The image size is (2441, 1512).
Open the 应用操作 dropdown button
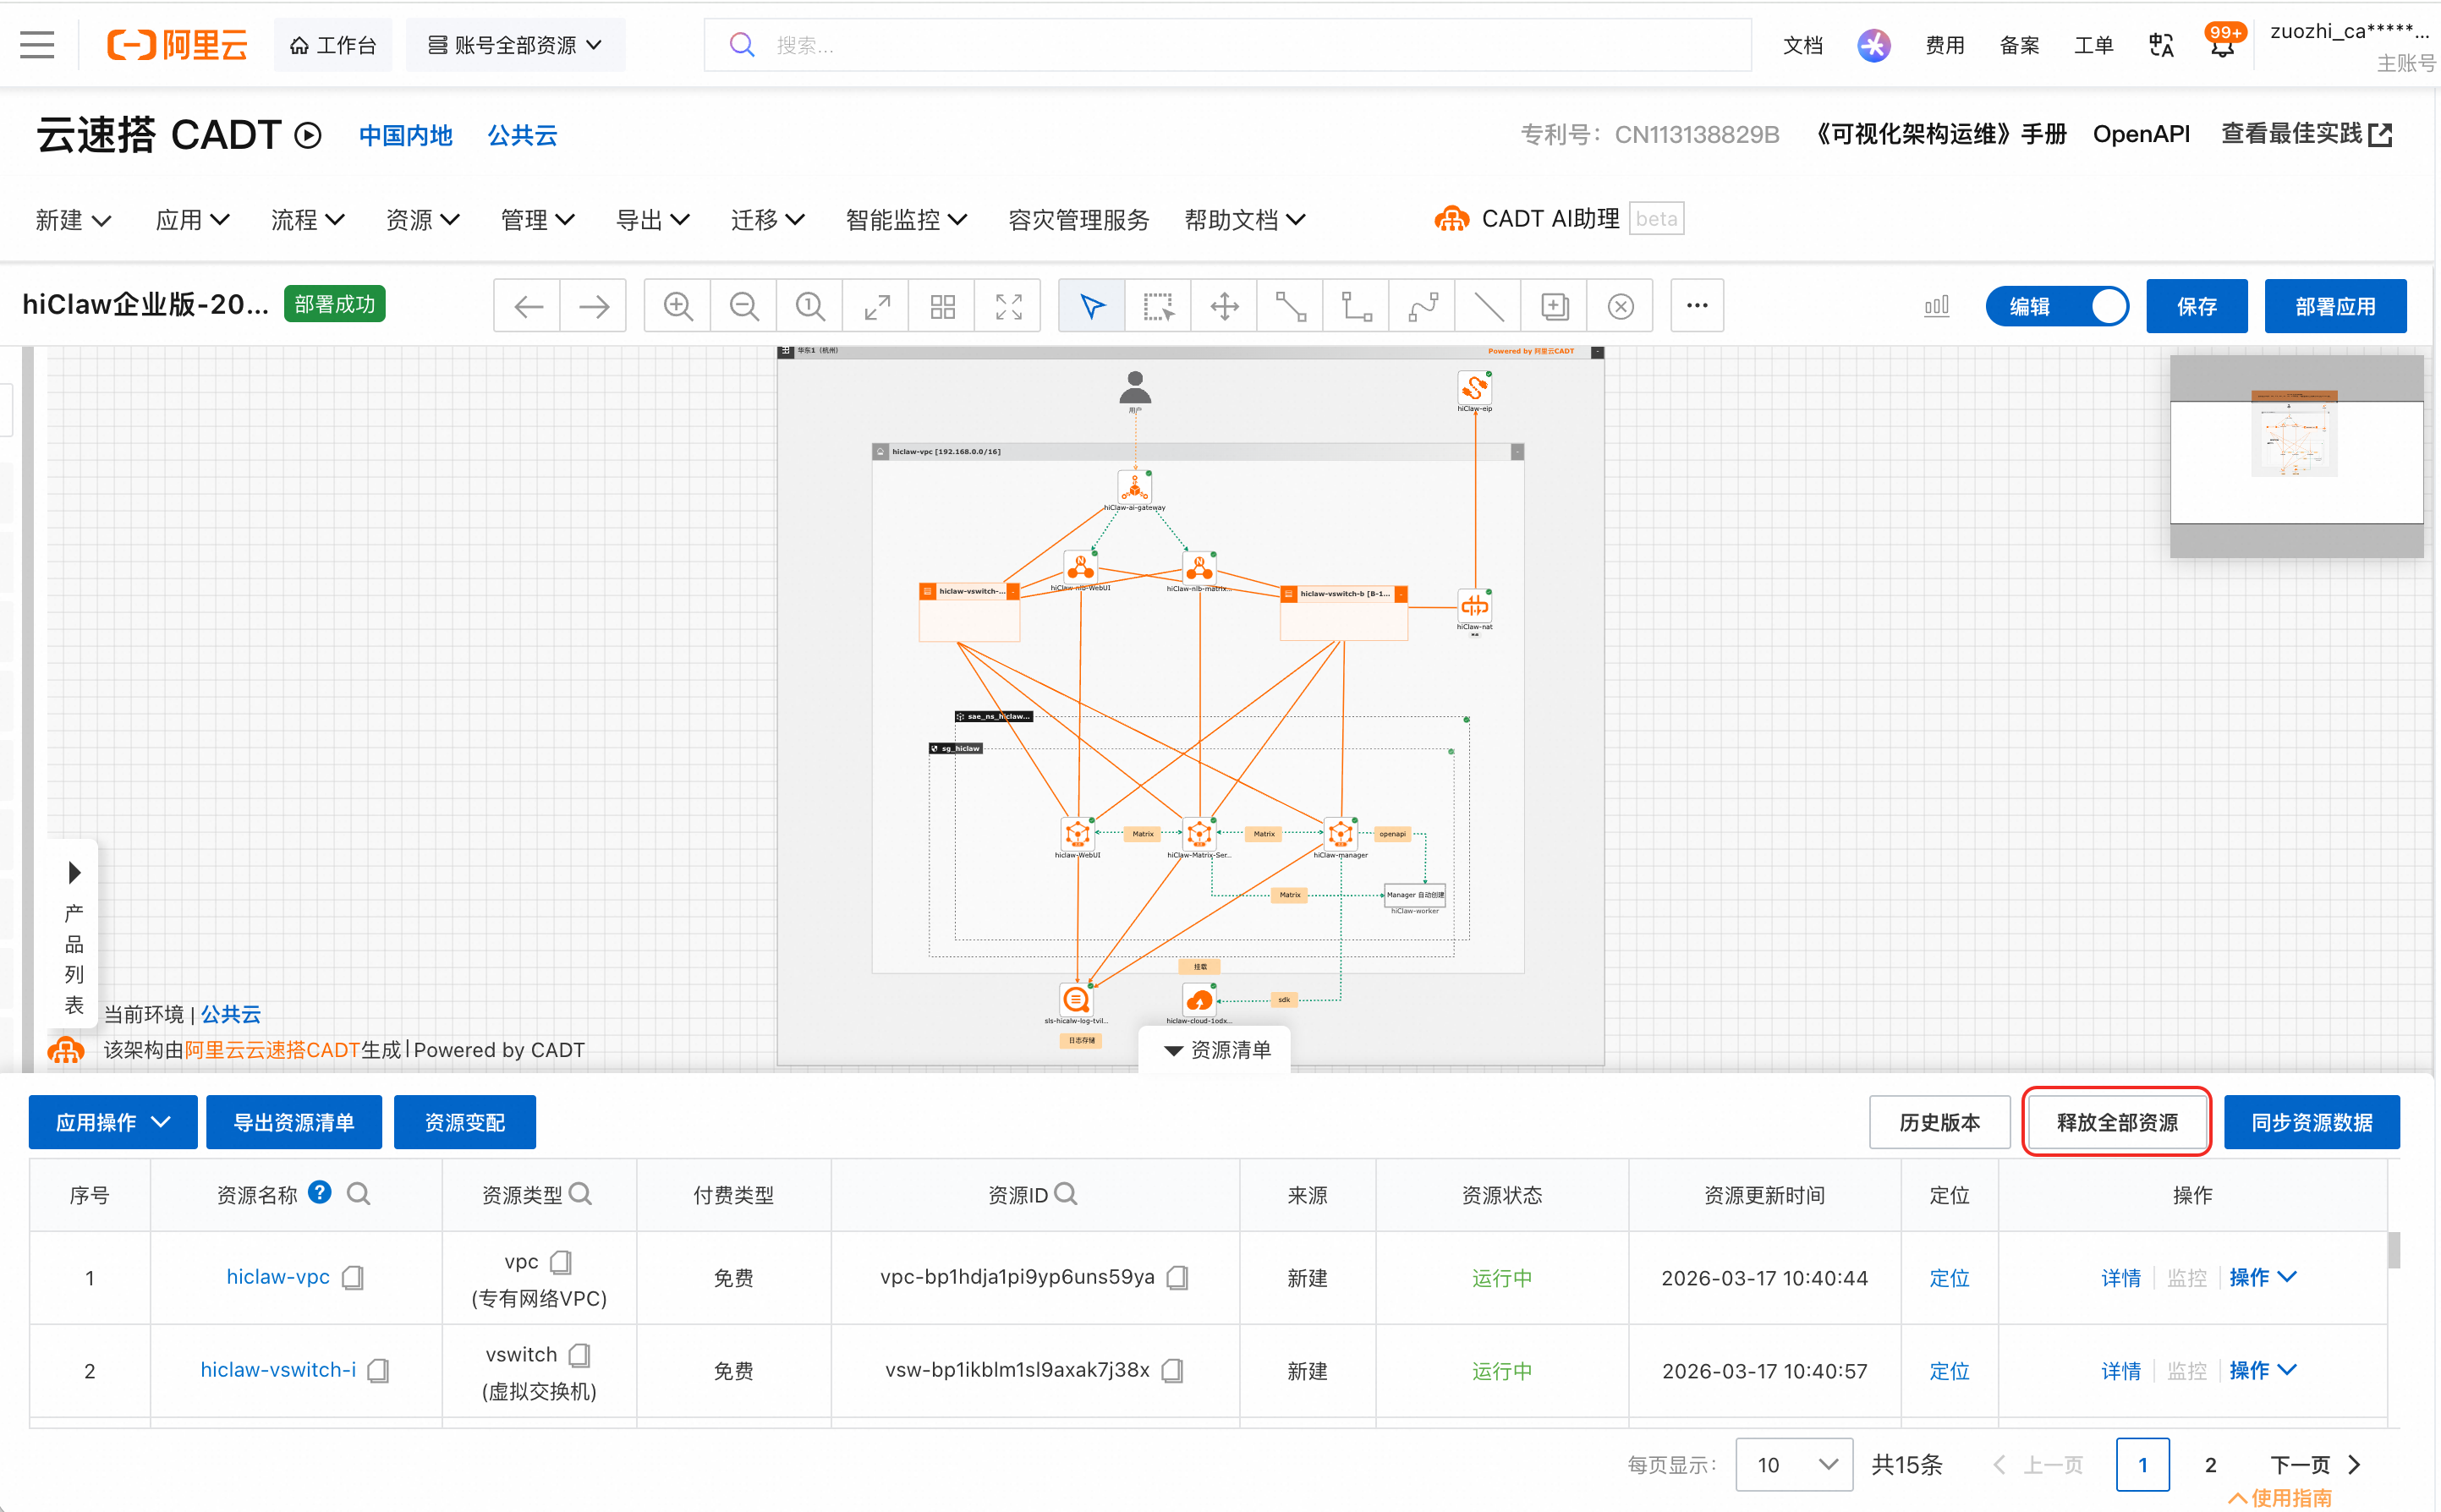(x=113, y=1122)
